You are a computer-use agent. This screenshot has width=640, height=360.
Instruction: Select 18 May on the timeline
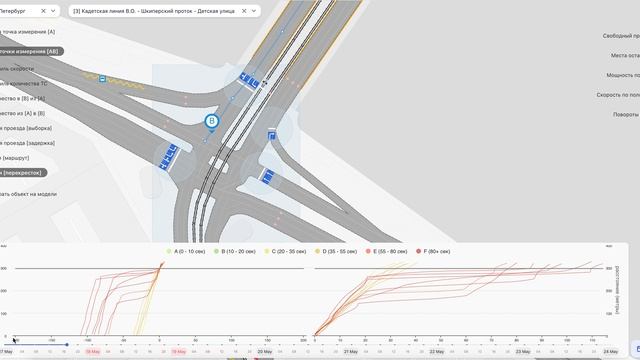pos(93,351)
